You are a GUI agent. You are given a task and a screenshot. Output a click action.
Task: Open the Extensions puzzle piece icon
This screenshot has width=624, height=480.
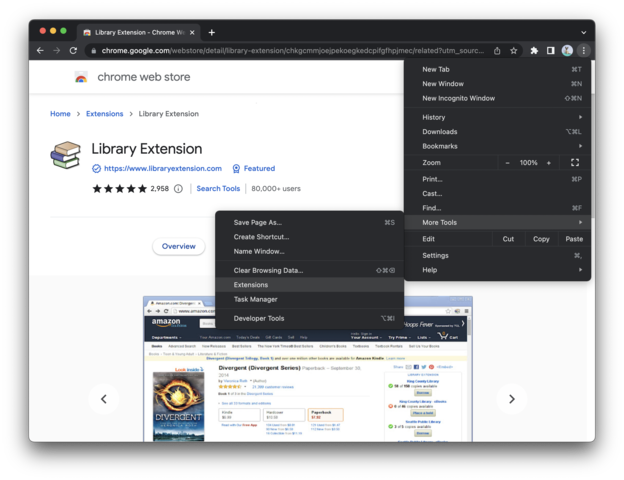[x=534, y=51]
